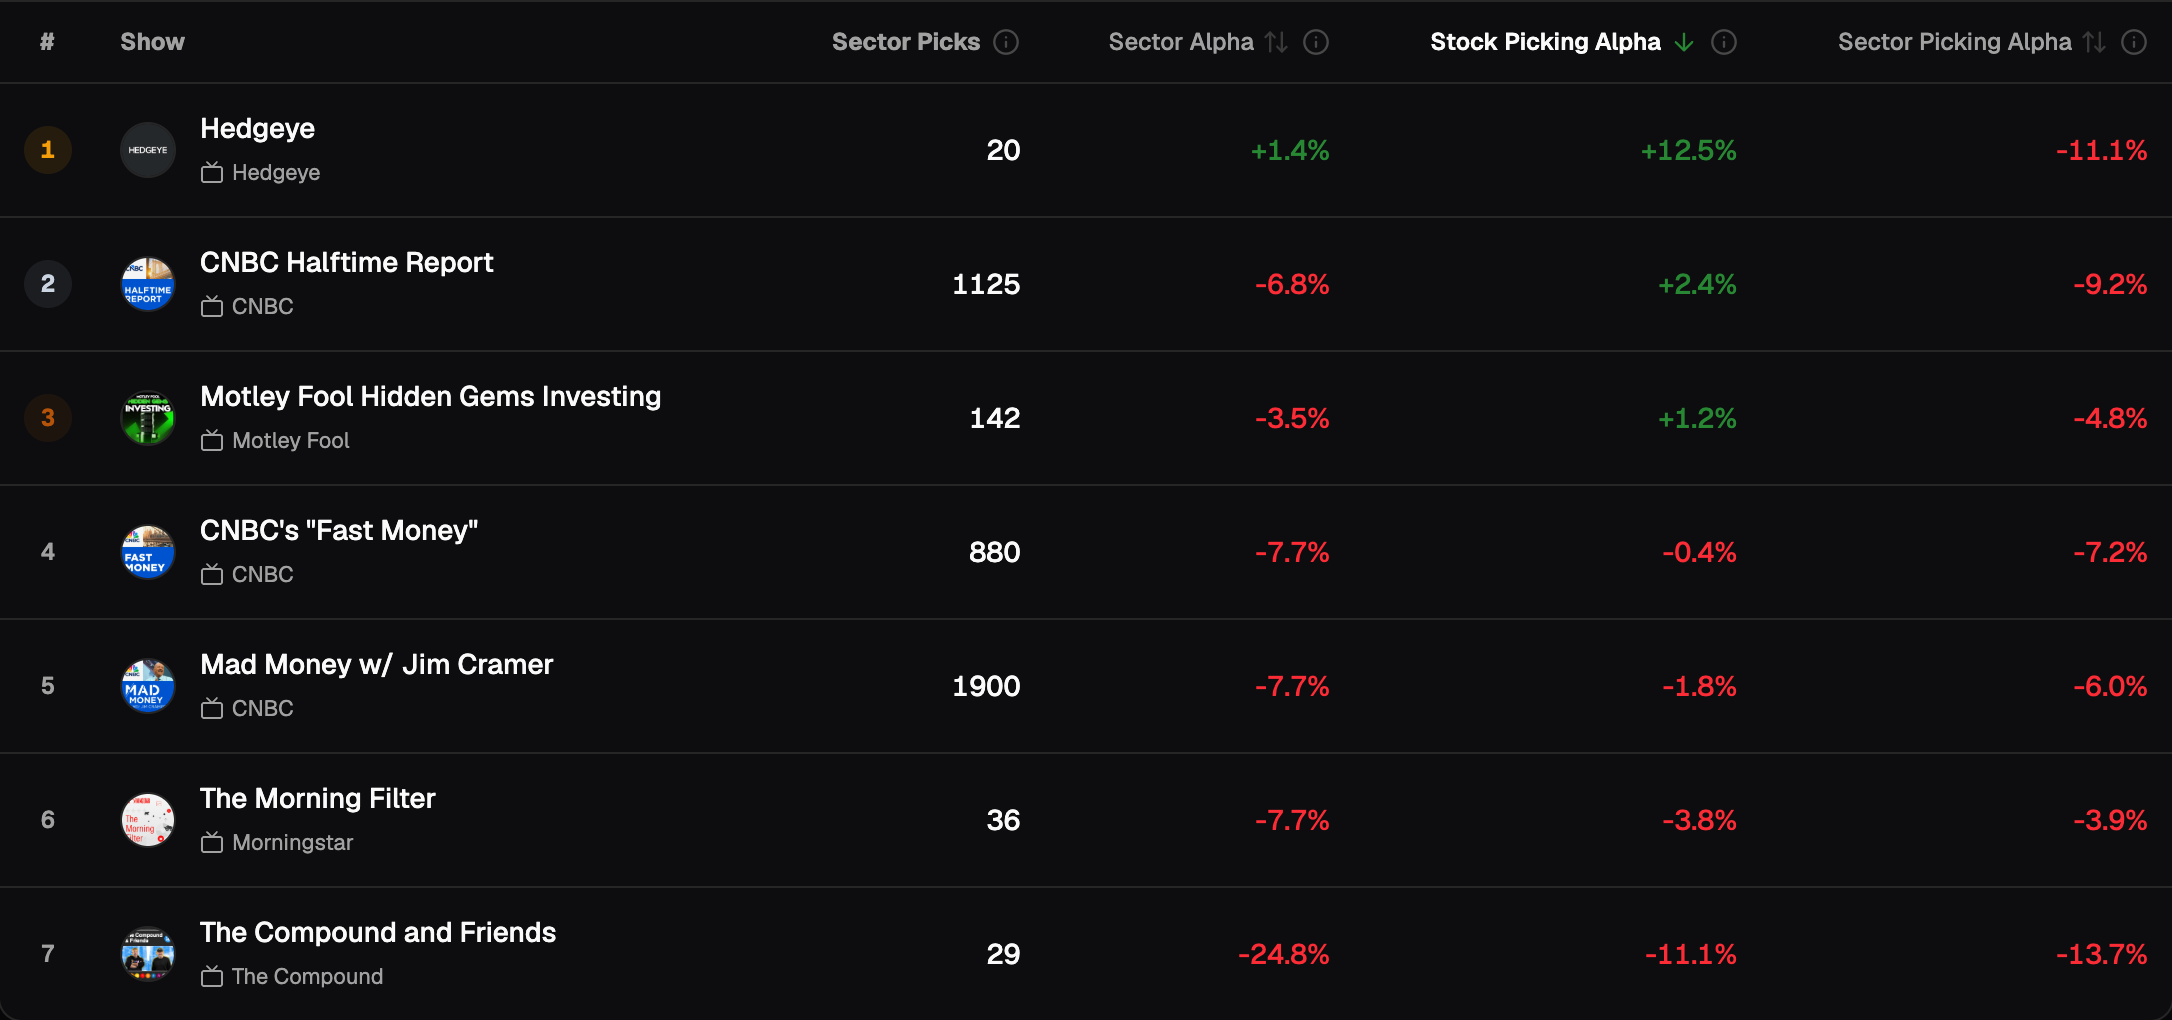Click TV icon beside Morningstar channel
This screenshot has width=2172, height=1020.
click(212, 843)
